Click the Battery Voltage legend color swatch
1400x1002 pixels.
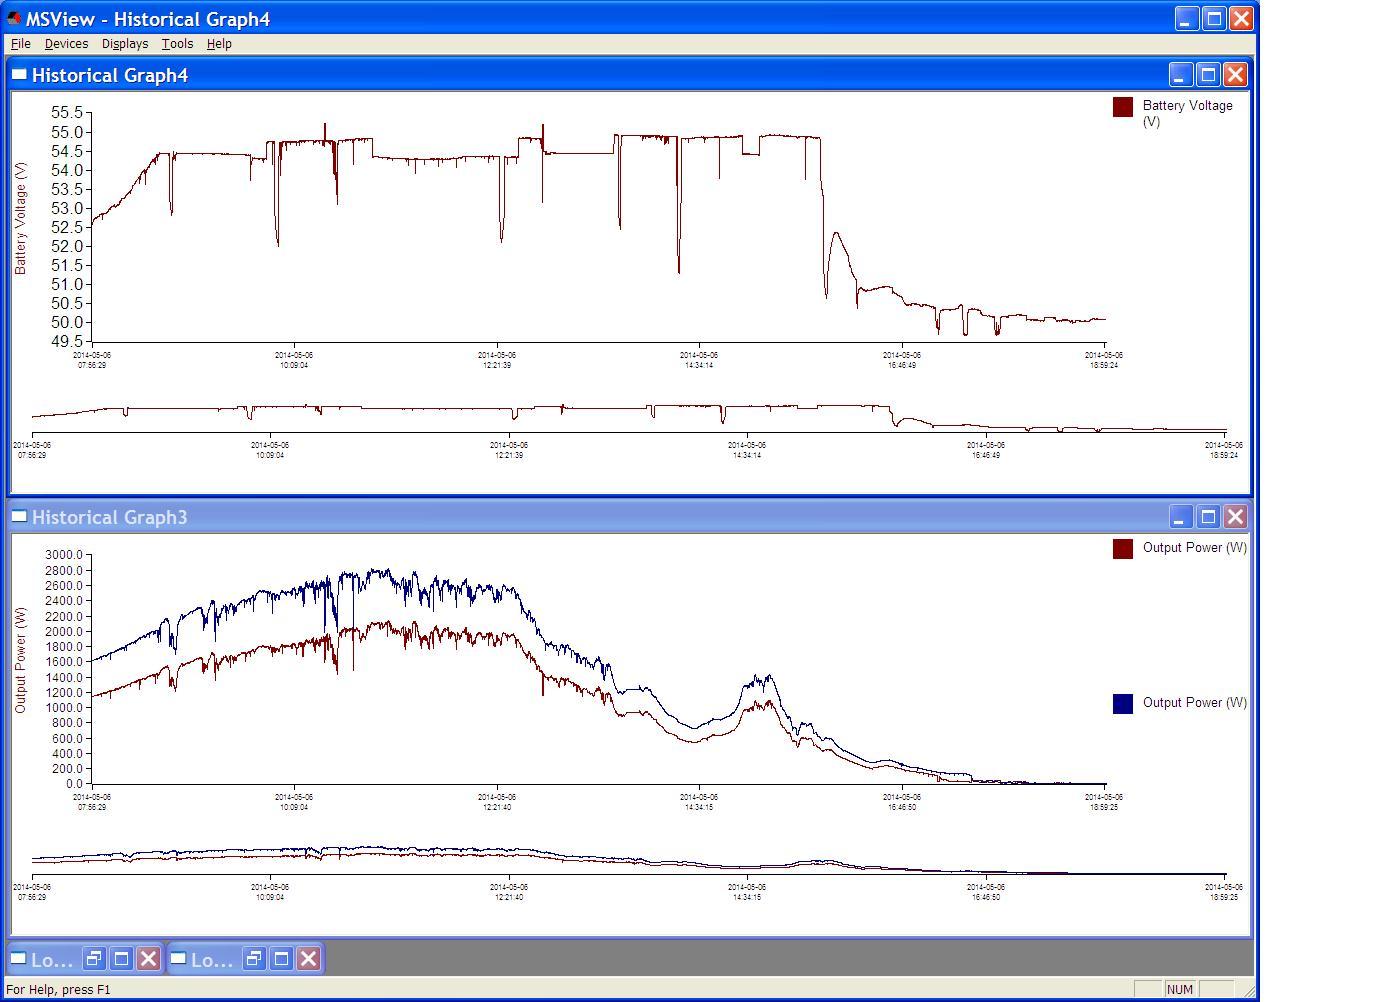point(1122,107)
